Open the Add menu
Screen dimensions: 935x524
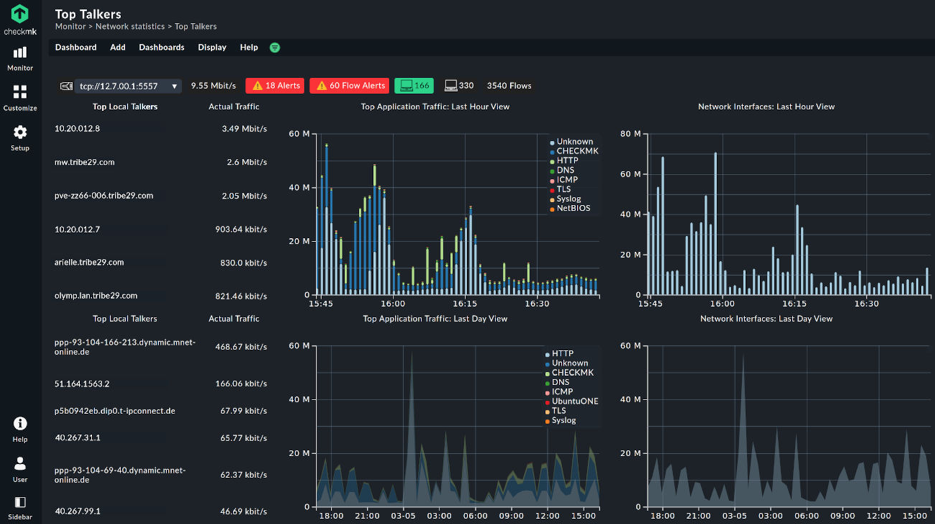point(117,48)
